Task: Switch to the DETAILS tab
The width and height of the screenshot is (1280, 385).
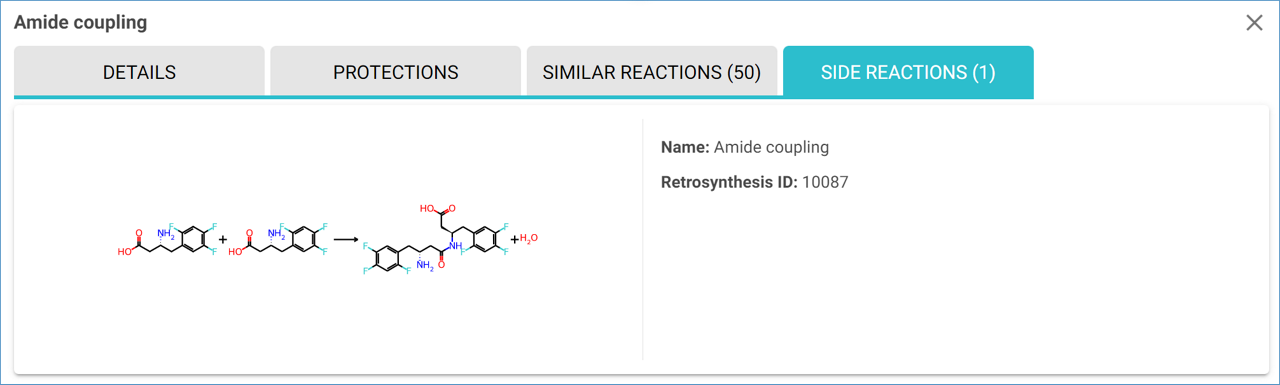Action: point(139,72)
